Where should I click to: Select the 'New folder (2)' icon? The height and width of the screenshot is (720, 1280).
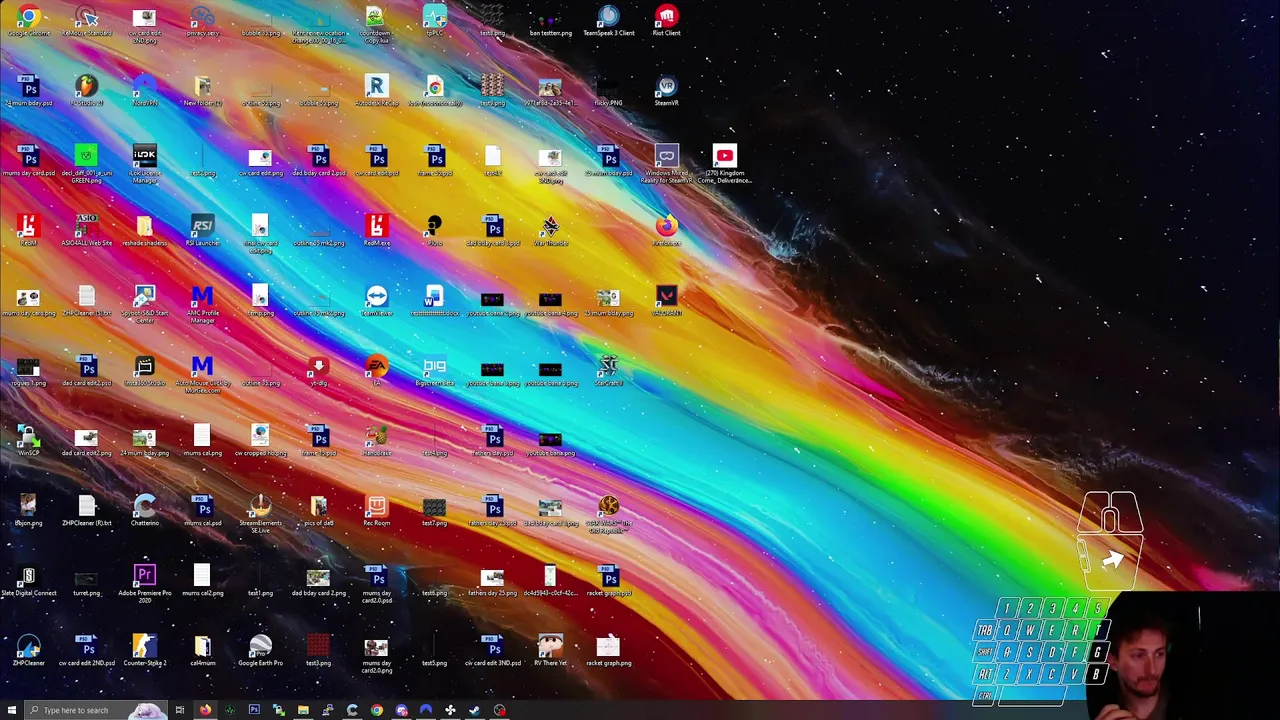[202, 87]
